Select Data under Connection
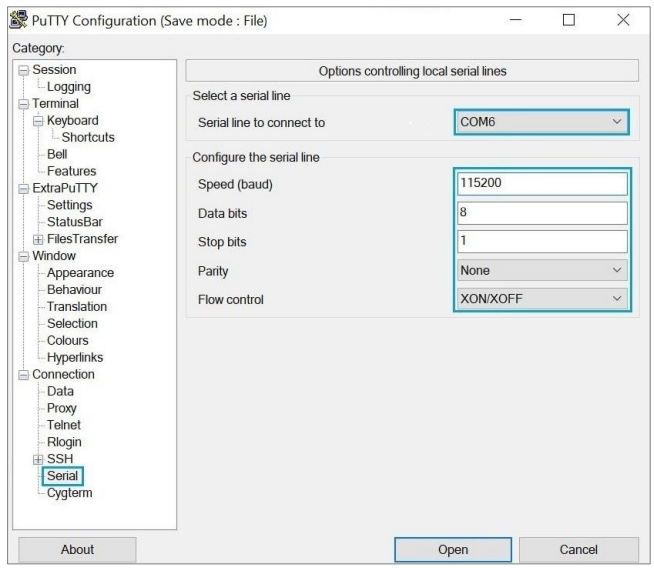This screenshot has height=568, width=654. tap(60, 391)
